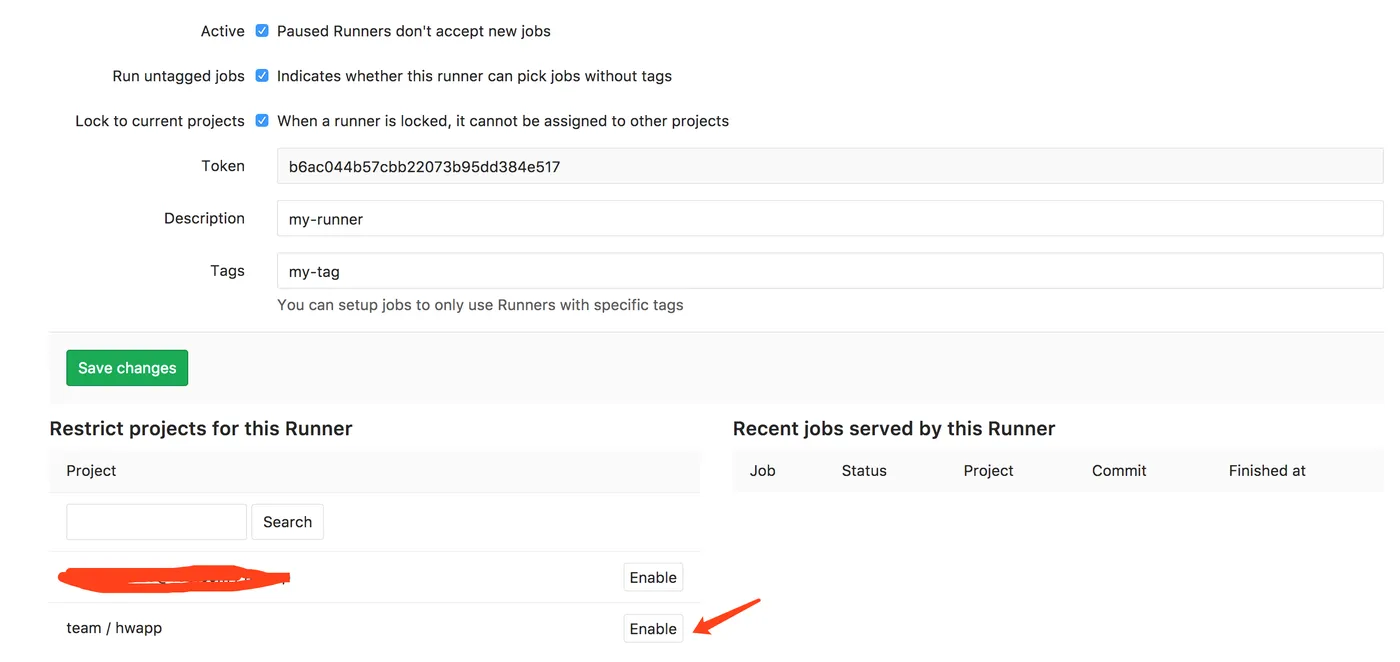Enable the runner for team / hwapp

pyautogui.click(x=653, y=629)
